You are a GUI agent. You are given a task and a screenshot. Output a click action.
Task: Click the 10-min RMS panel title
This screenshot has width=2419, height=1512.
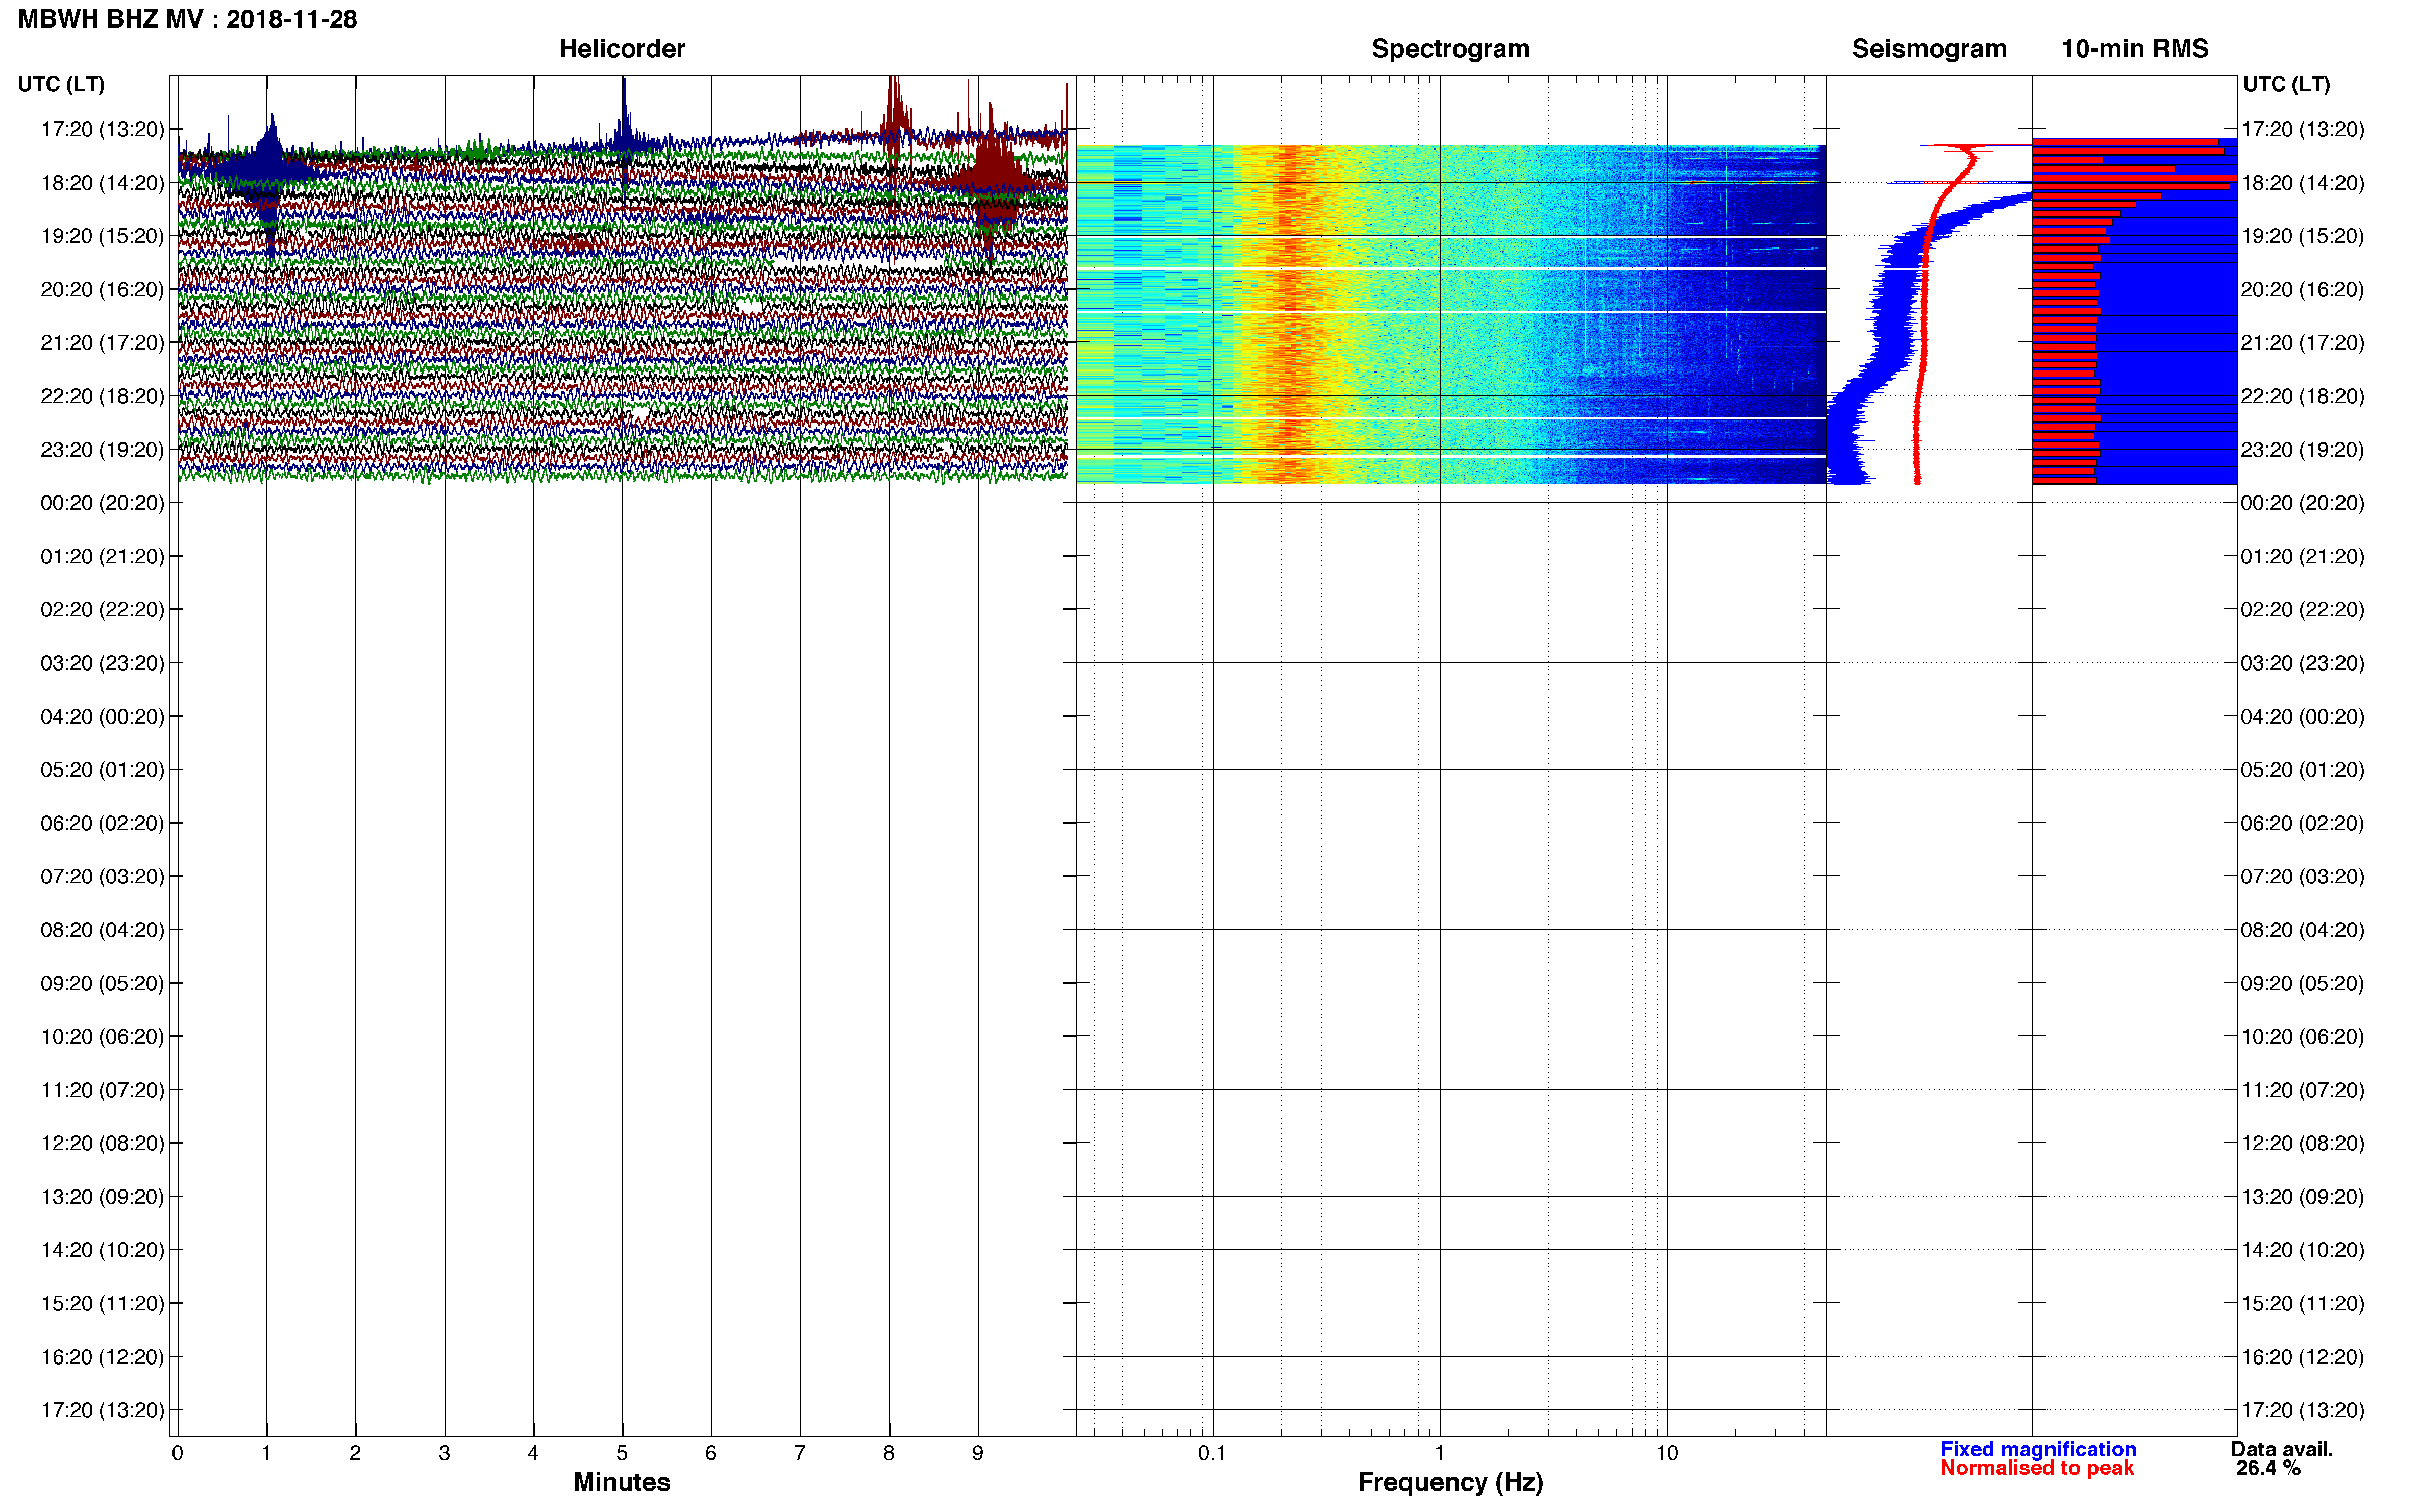click(2135, 48)
